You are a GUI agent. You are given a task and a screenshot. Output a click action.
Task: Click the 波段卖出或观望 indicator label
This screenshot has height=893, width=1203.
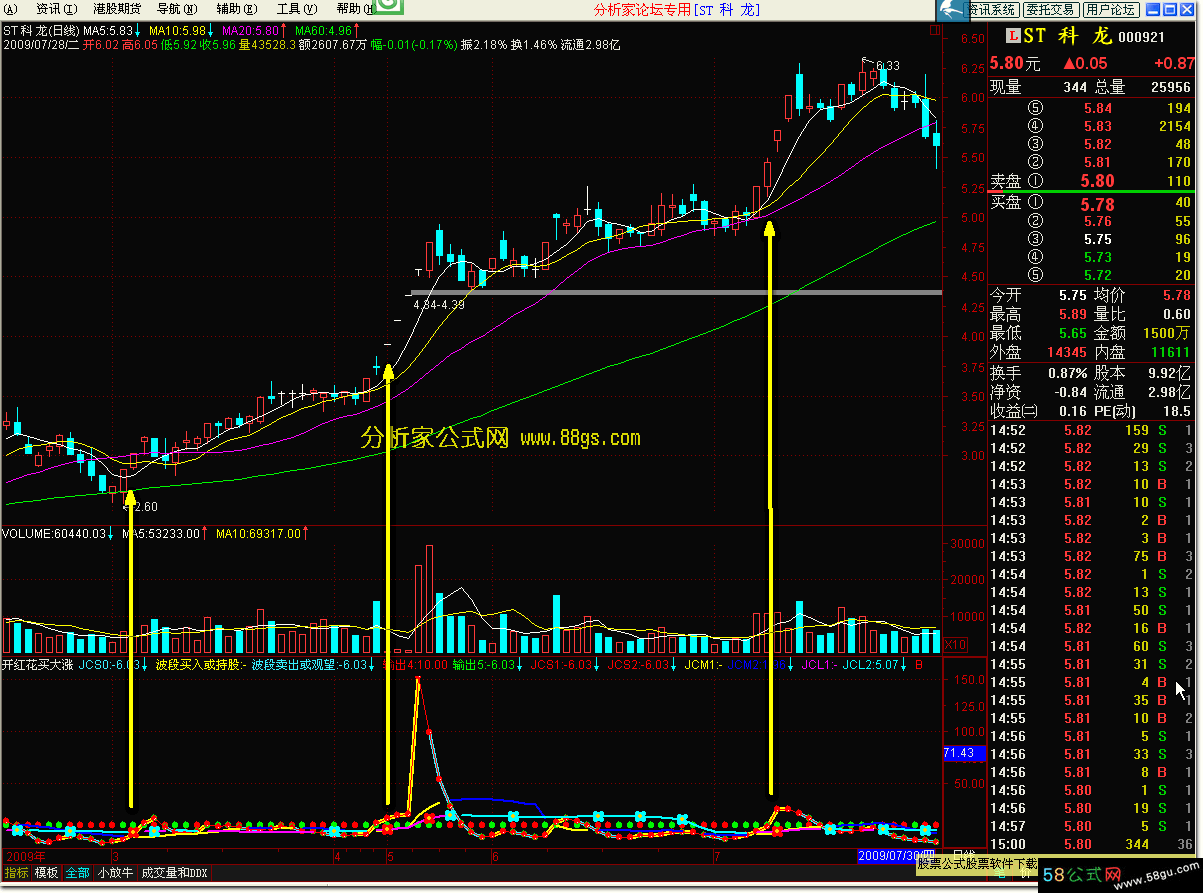294,664
